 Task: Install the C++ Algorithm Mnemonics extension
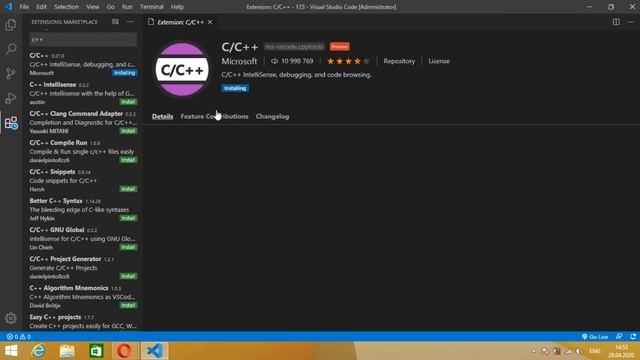click(128, 305)
